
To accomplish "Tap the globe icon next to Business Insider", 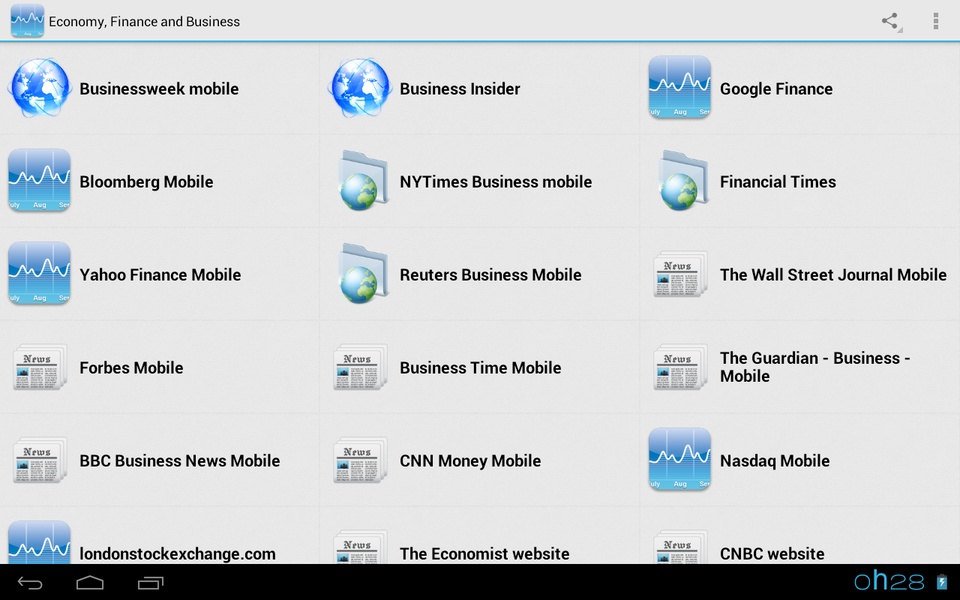I will [360, 88].
